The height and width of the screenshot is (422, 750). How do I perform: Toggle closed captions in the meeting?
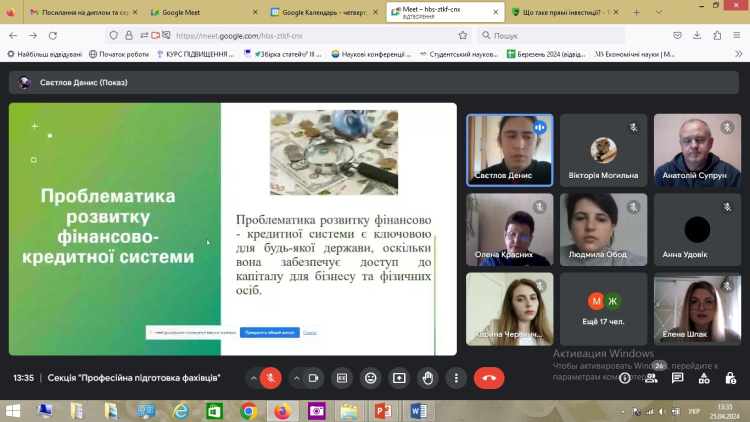pyautogui.click(x=342, y=378)
